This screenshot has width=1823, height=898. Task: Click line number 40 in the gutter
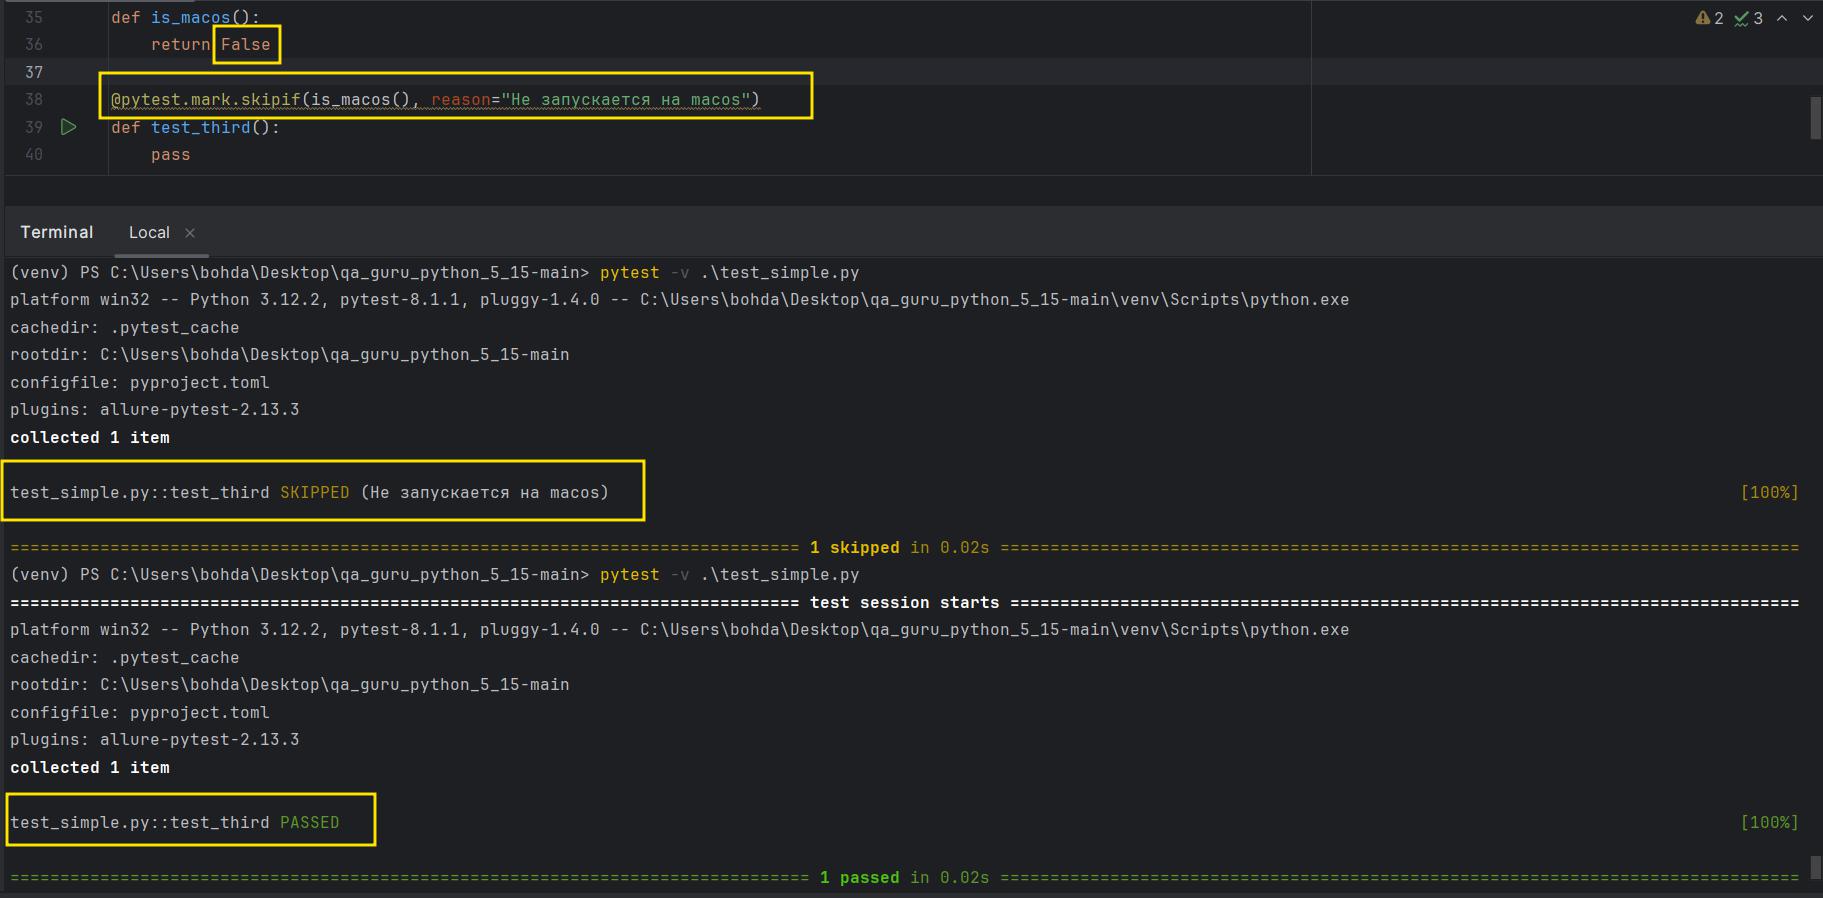[34, 154]
